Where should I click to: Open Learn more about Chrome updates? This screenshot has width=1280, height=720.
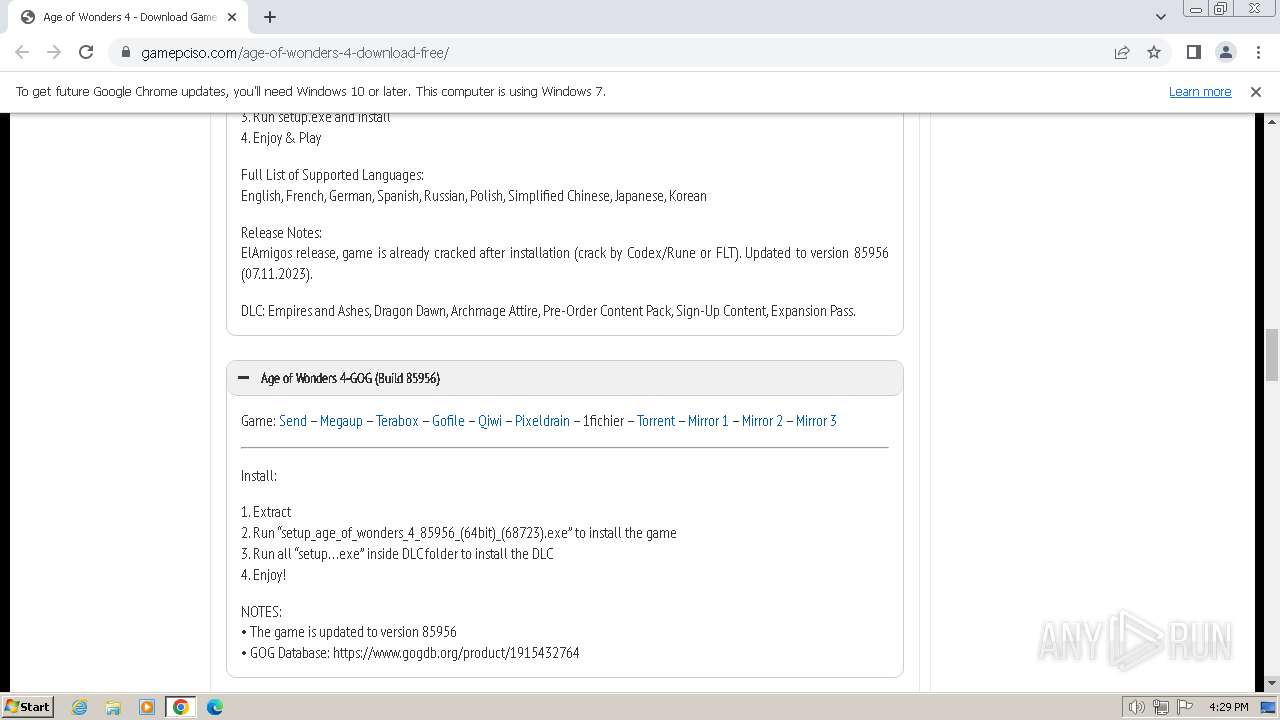tap(1200, 91)
